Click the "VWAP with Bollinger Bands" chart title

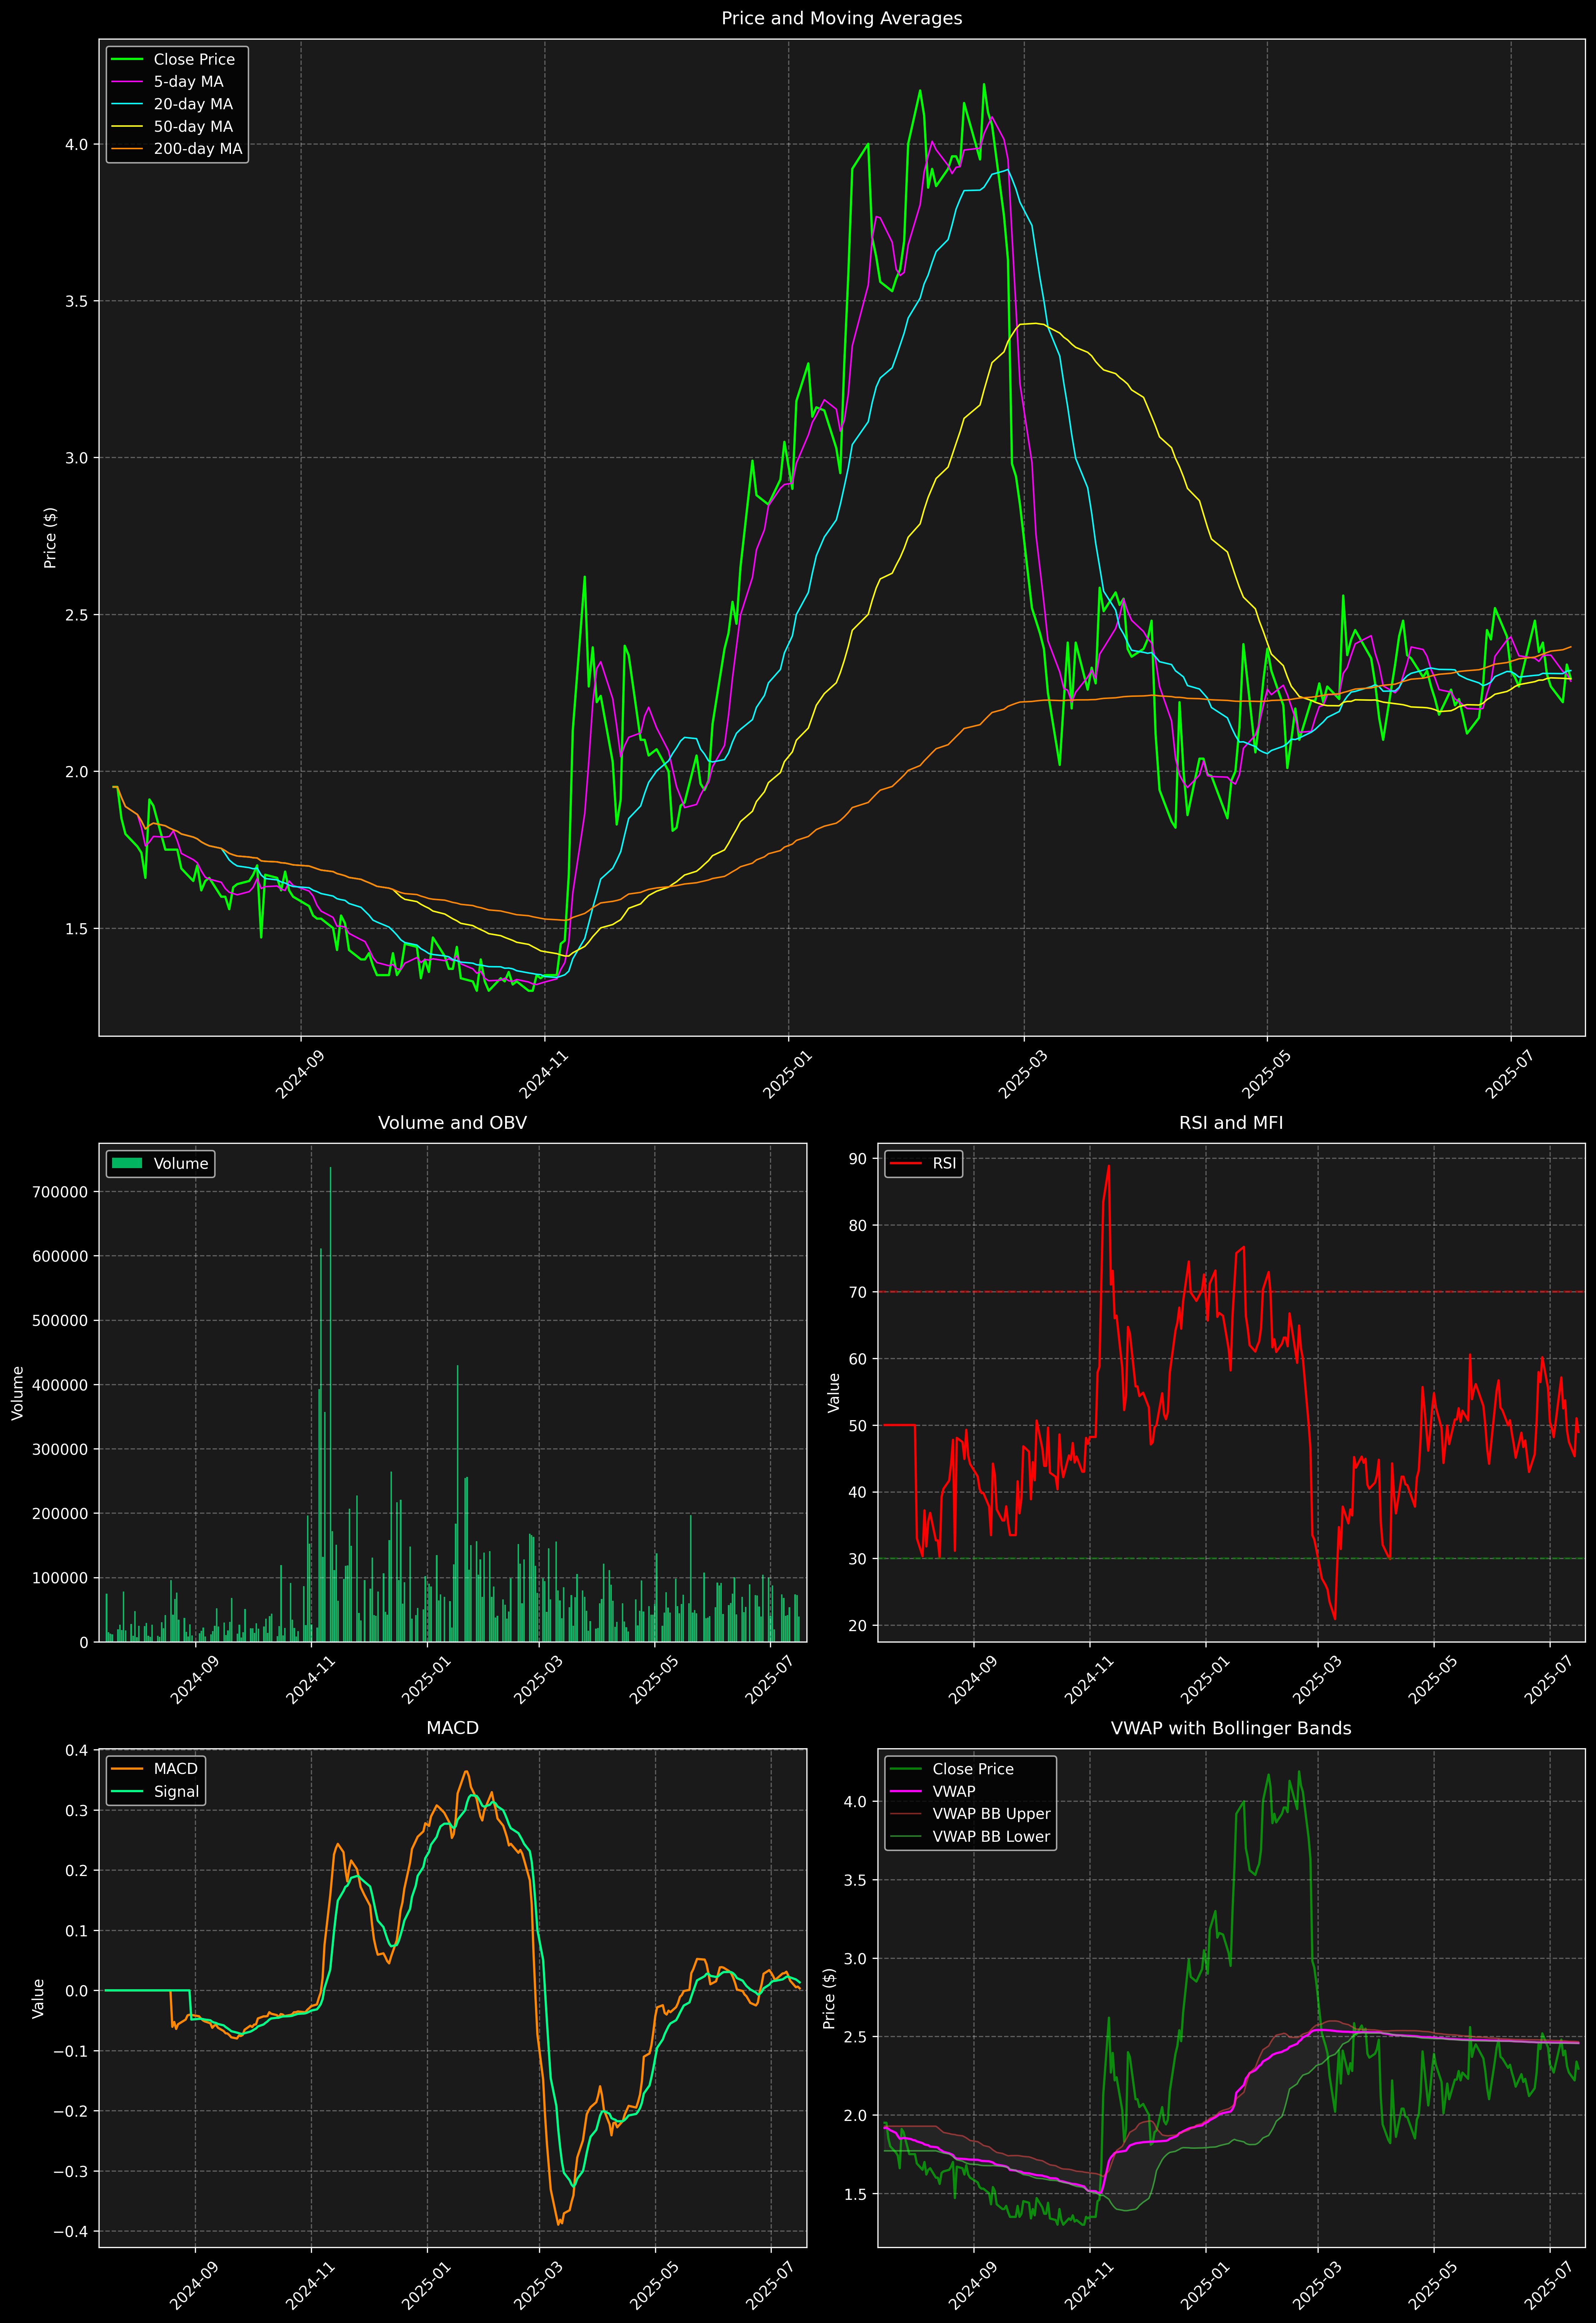pyautogui.click(x=1231, y=1728)
